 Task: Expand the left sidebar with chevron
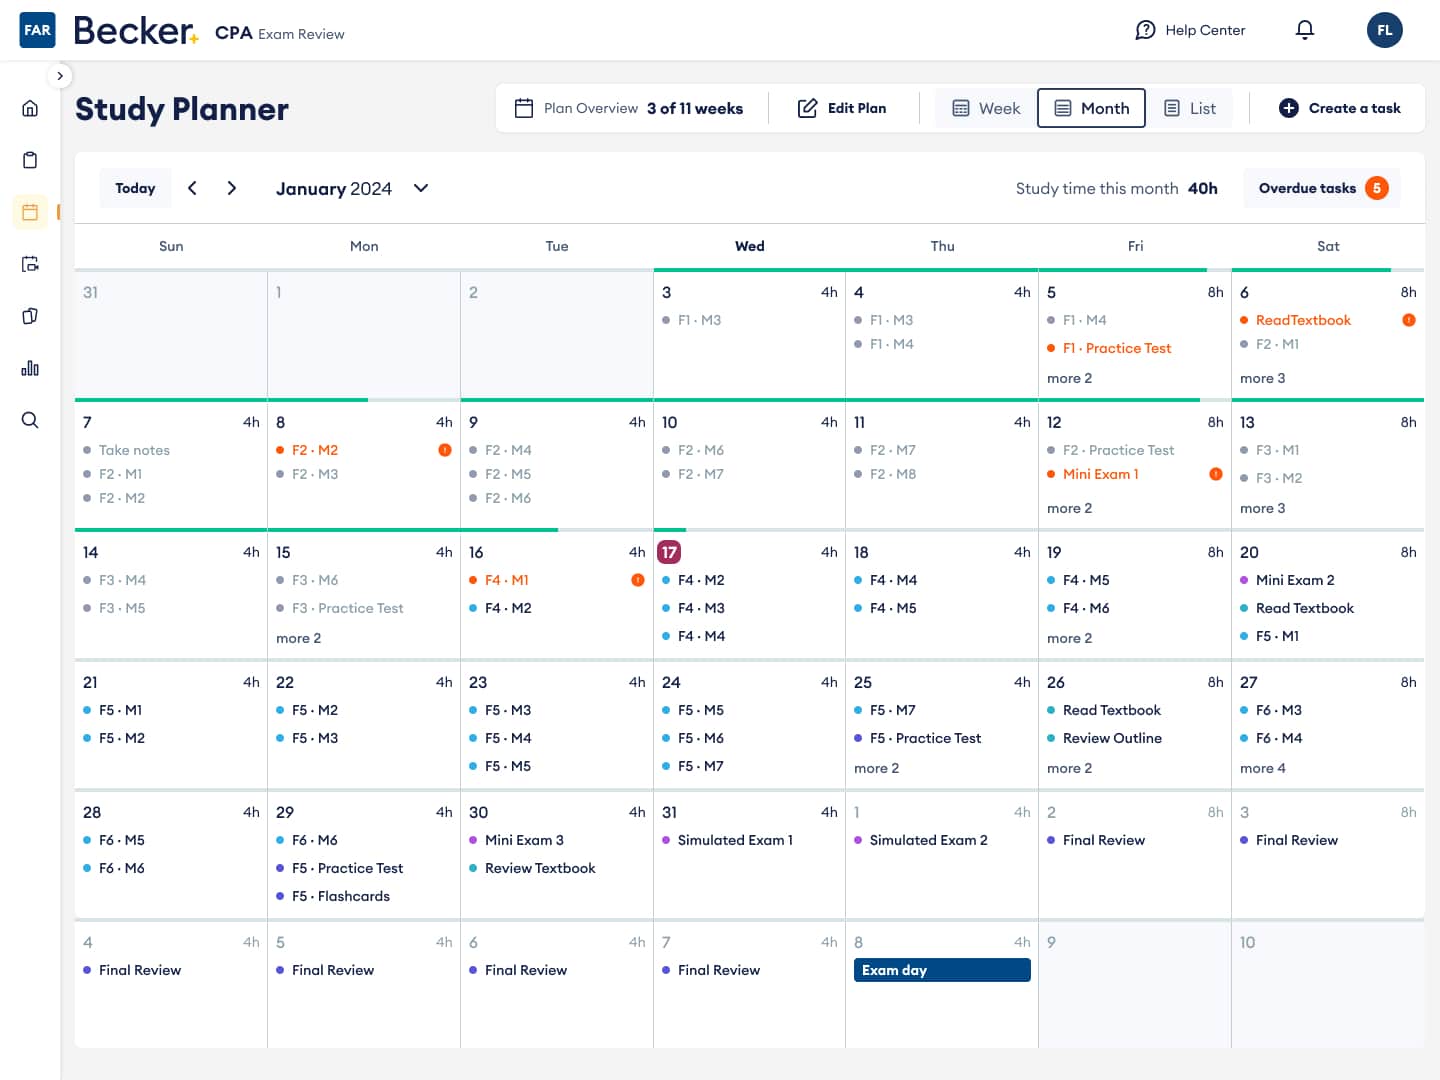pos(60,76)
